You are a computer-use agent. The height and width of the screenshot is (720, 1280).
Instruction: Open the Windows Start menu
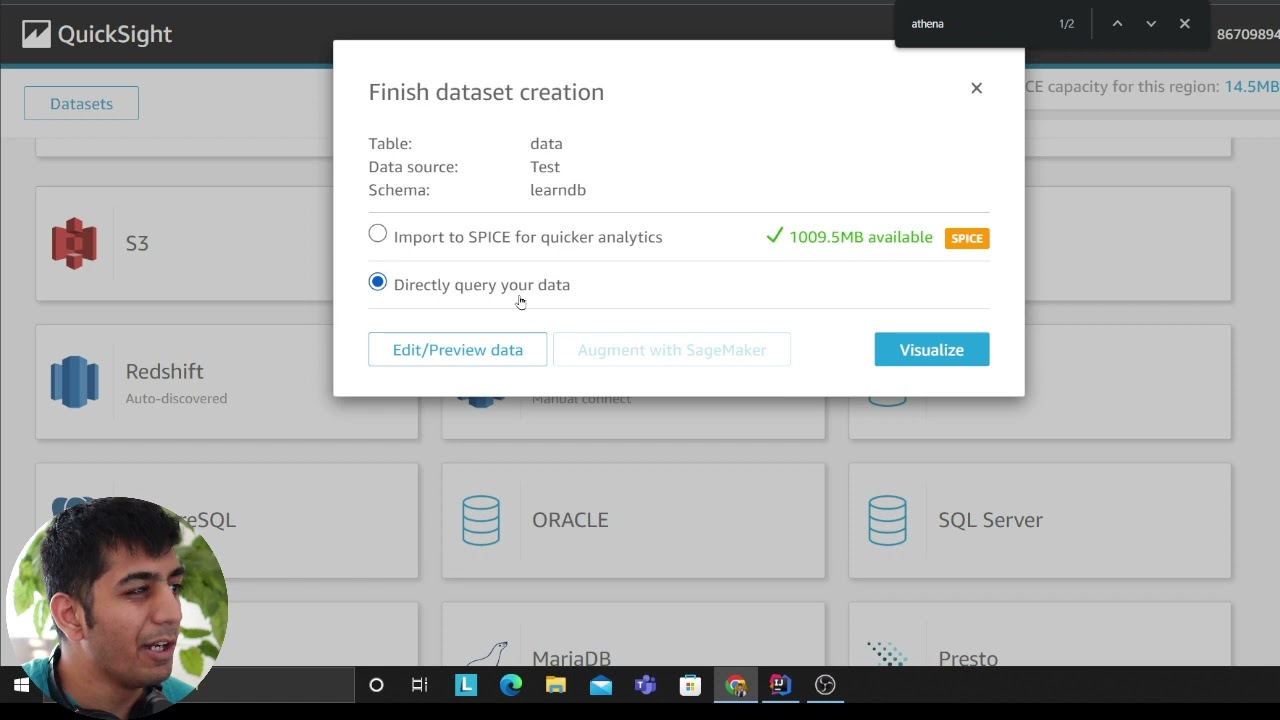(21, 685)
